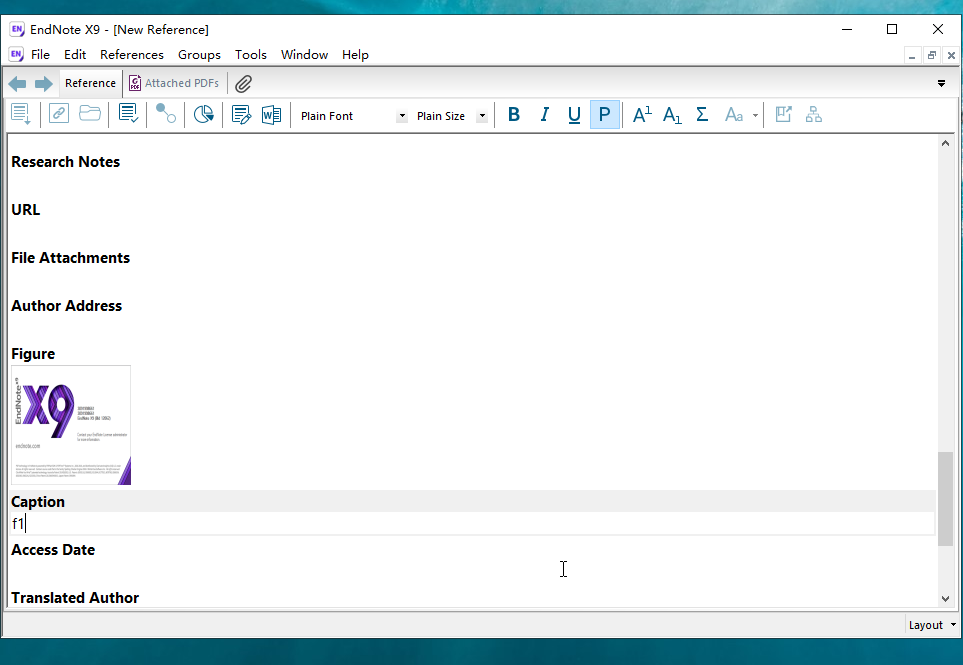This screenshot has width=963, height=665.
Task: Click the Find Reference Updates icon
Action: [x=166, y=114]
